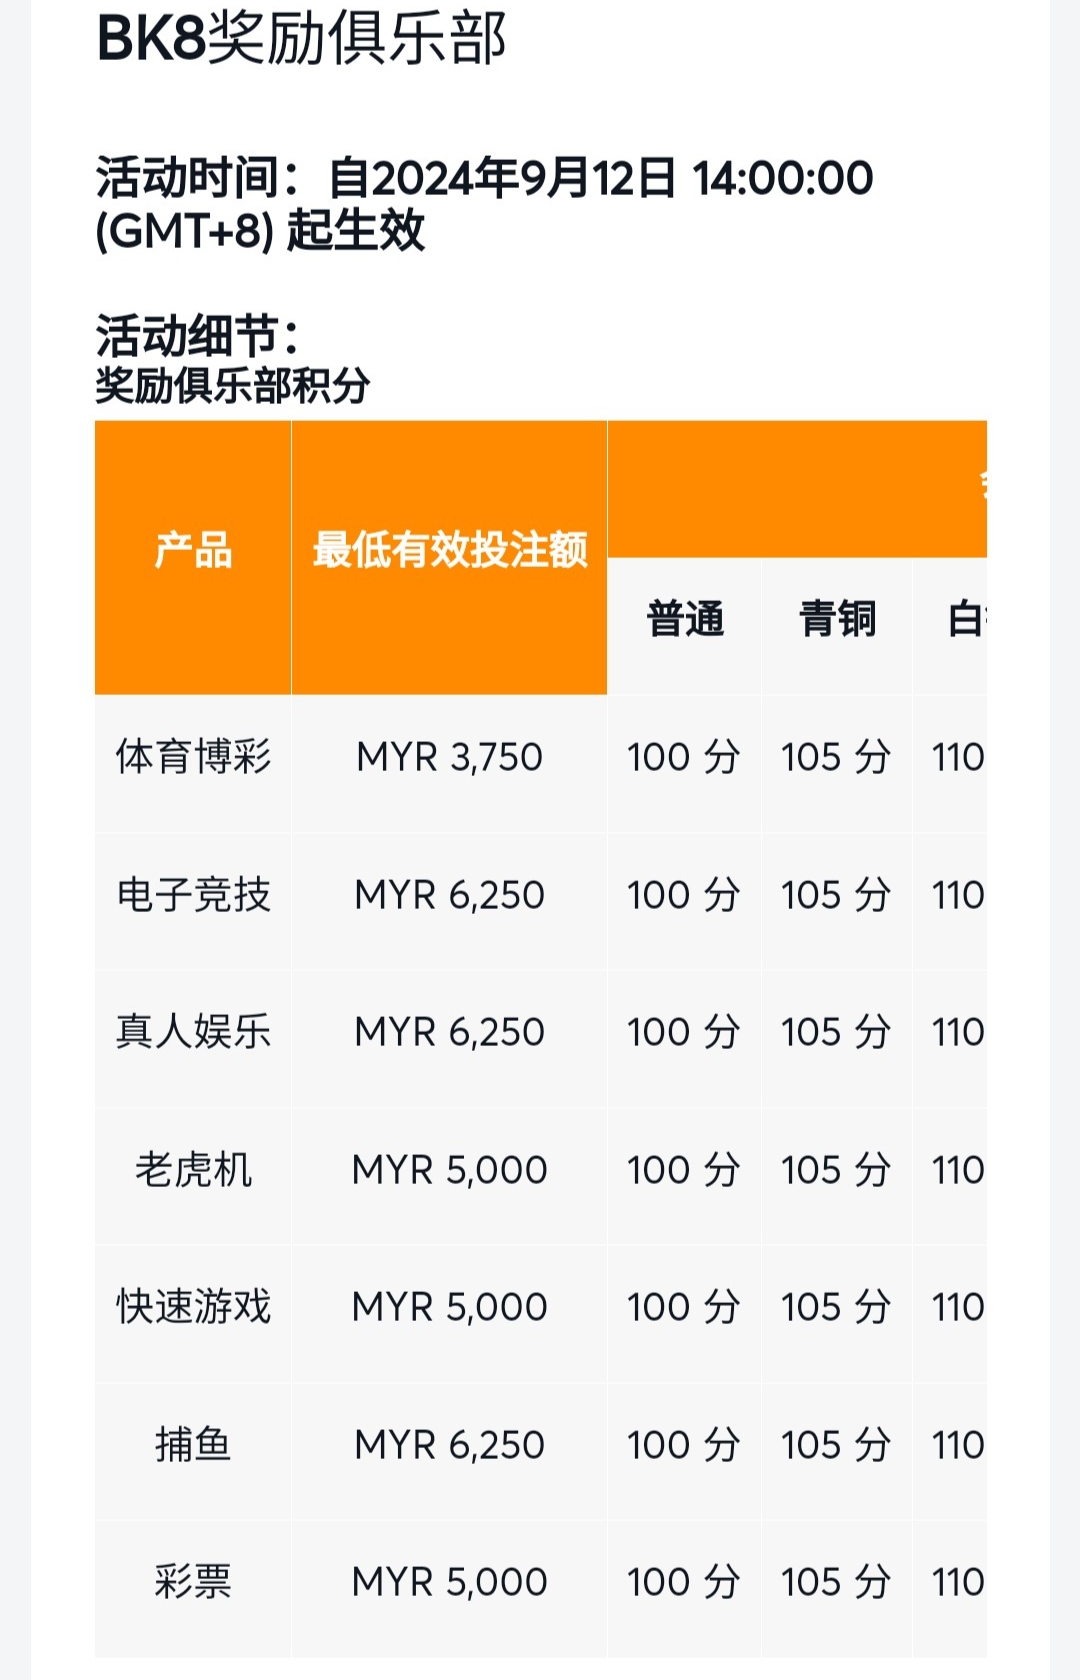Click 105 分 in the 体育博彩 row
1080x1680 pixels.
click(x=836, y=757)
